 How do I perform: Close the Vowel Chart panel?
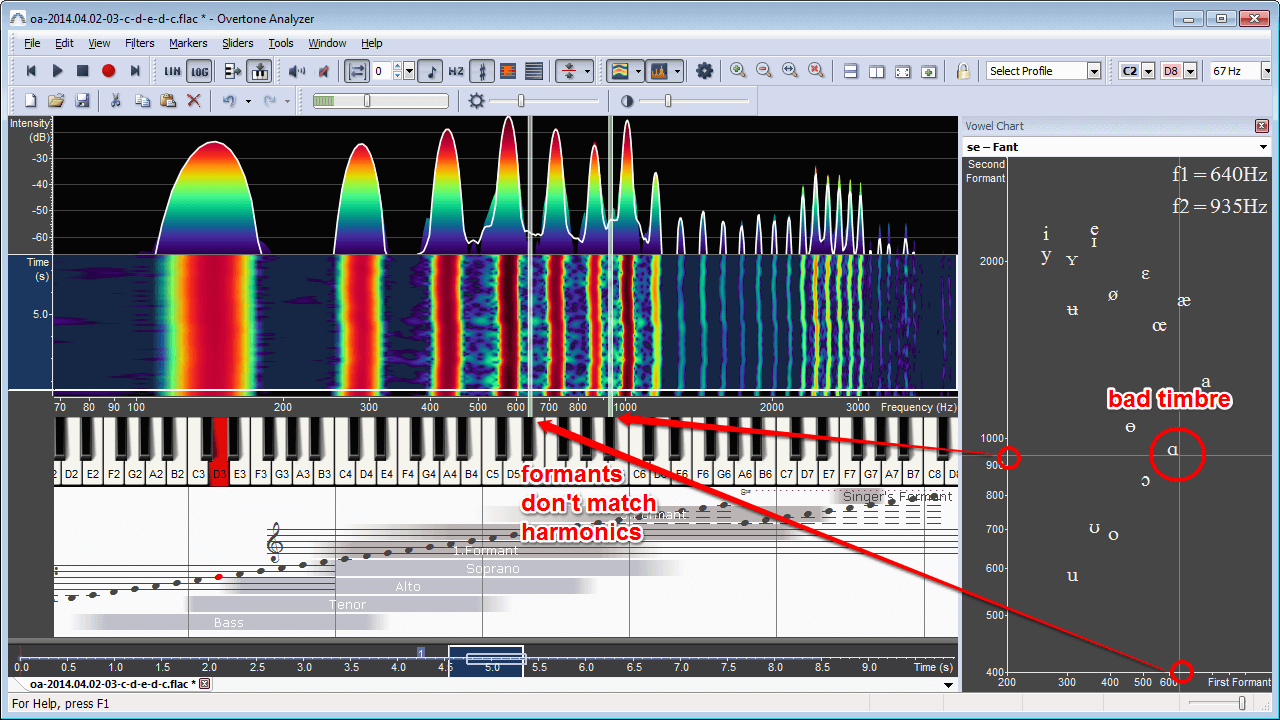[x=1262, y=125]
